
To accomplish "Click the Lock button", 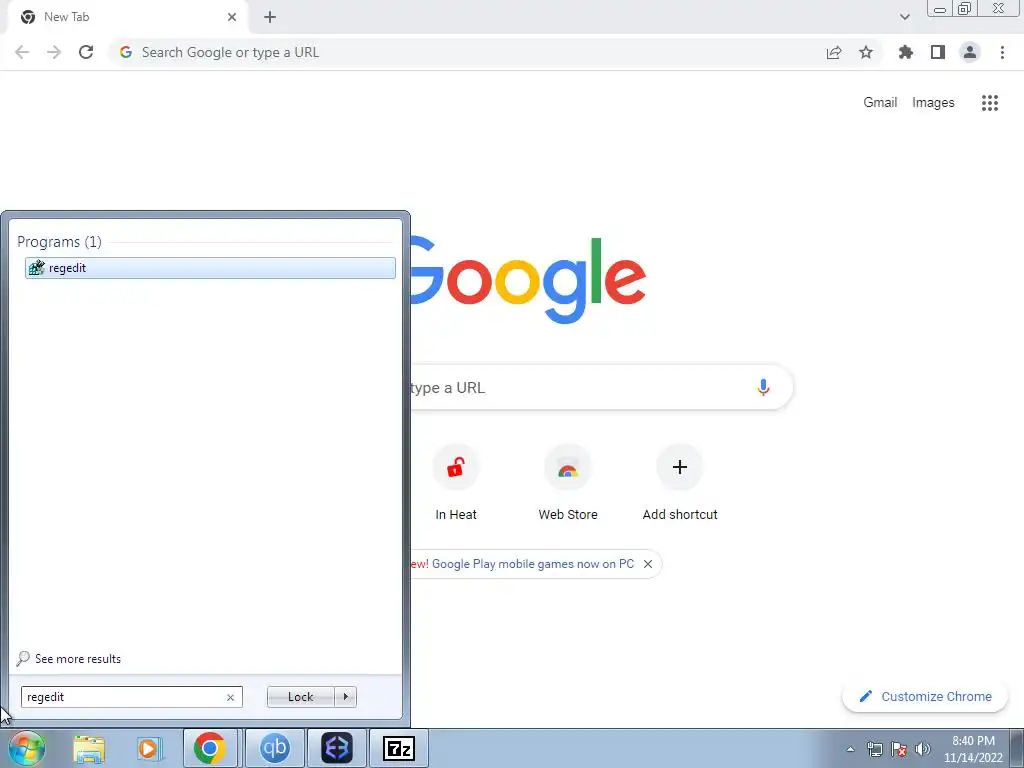I will click(300, 697).
